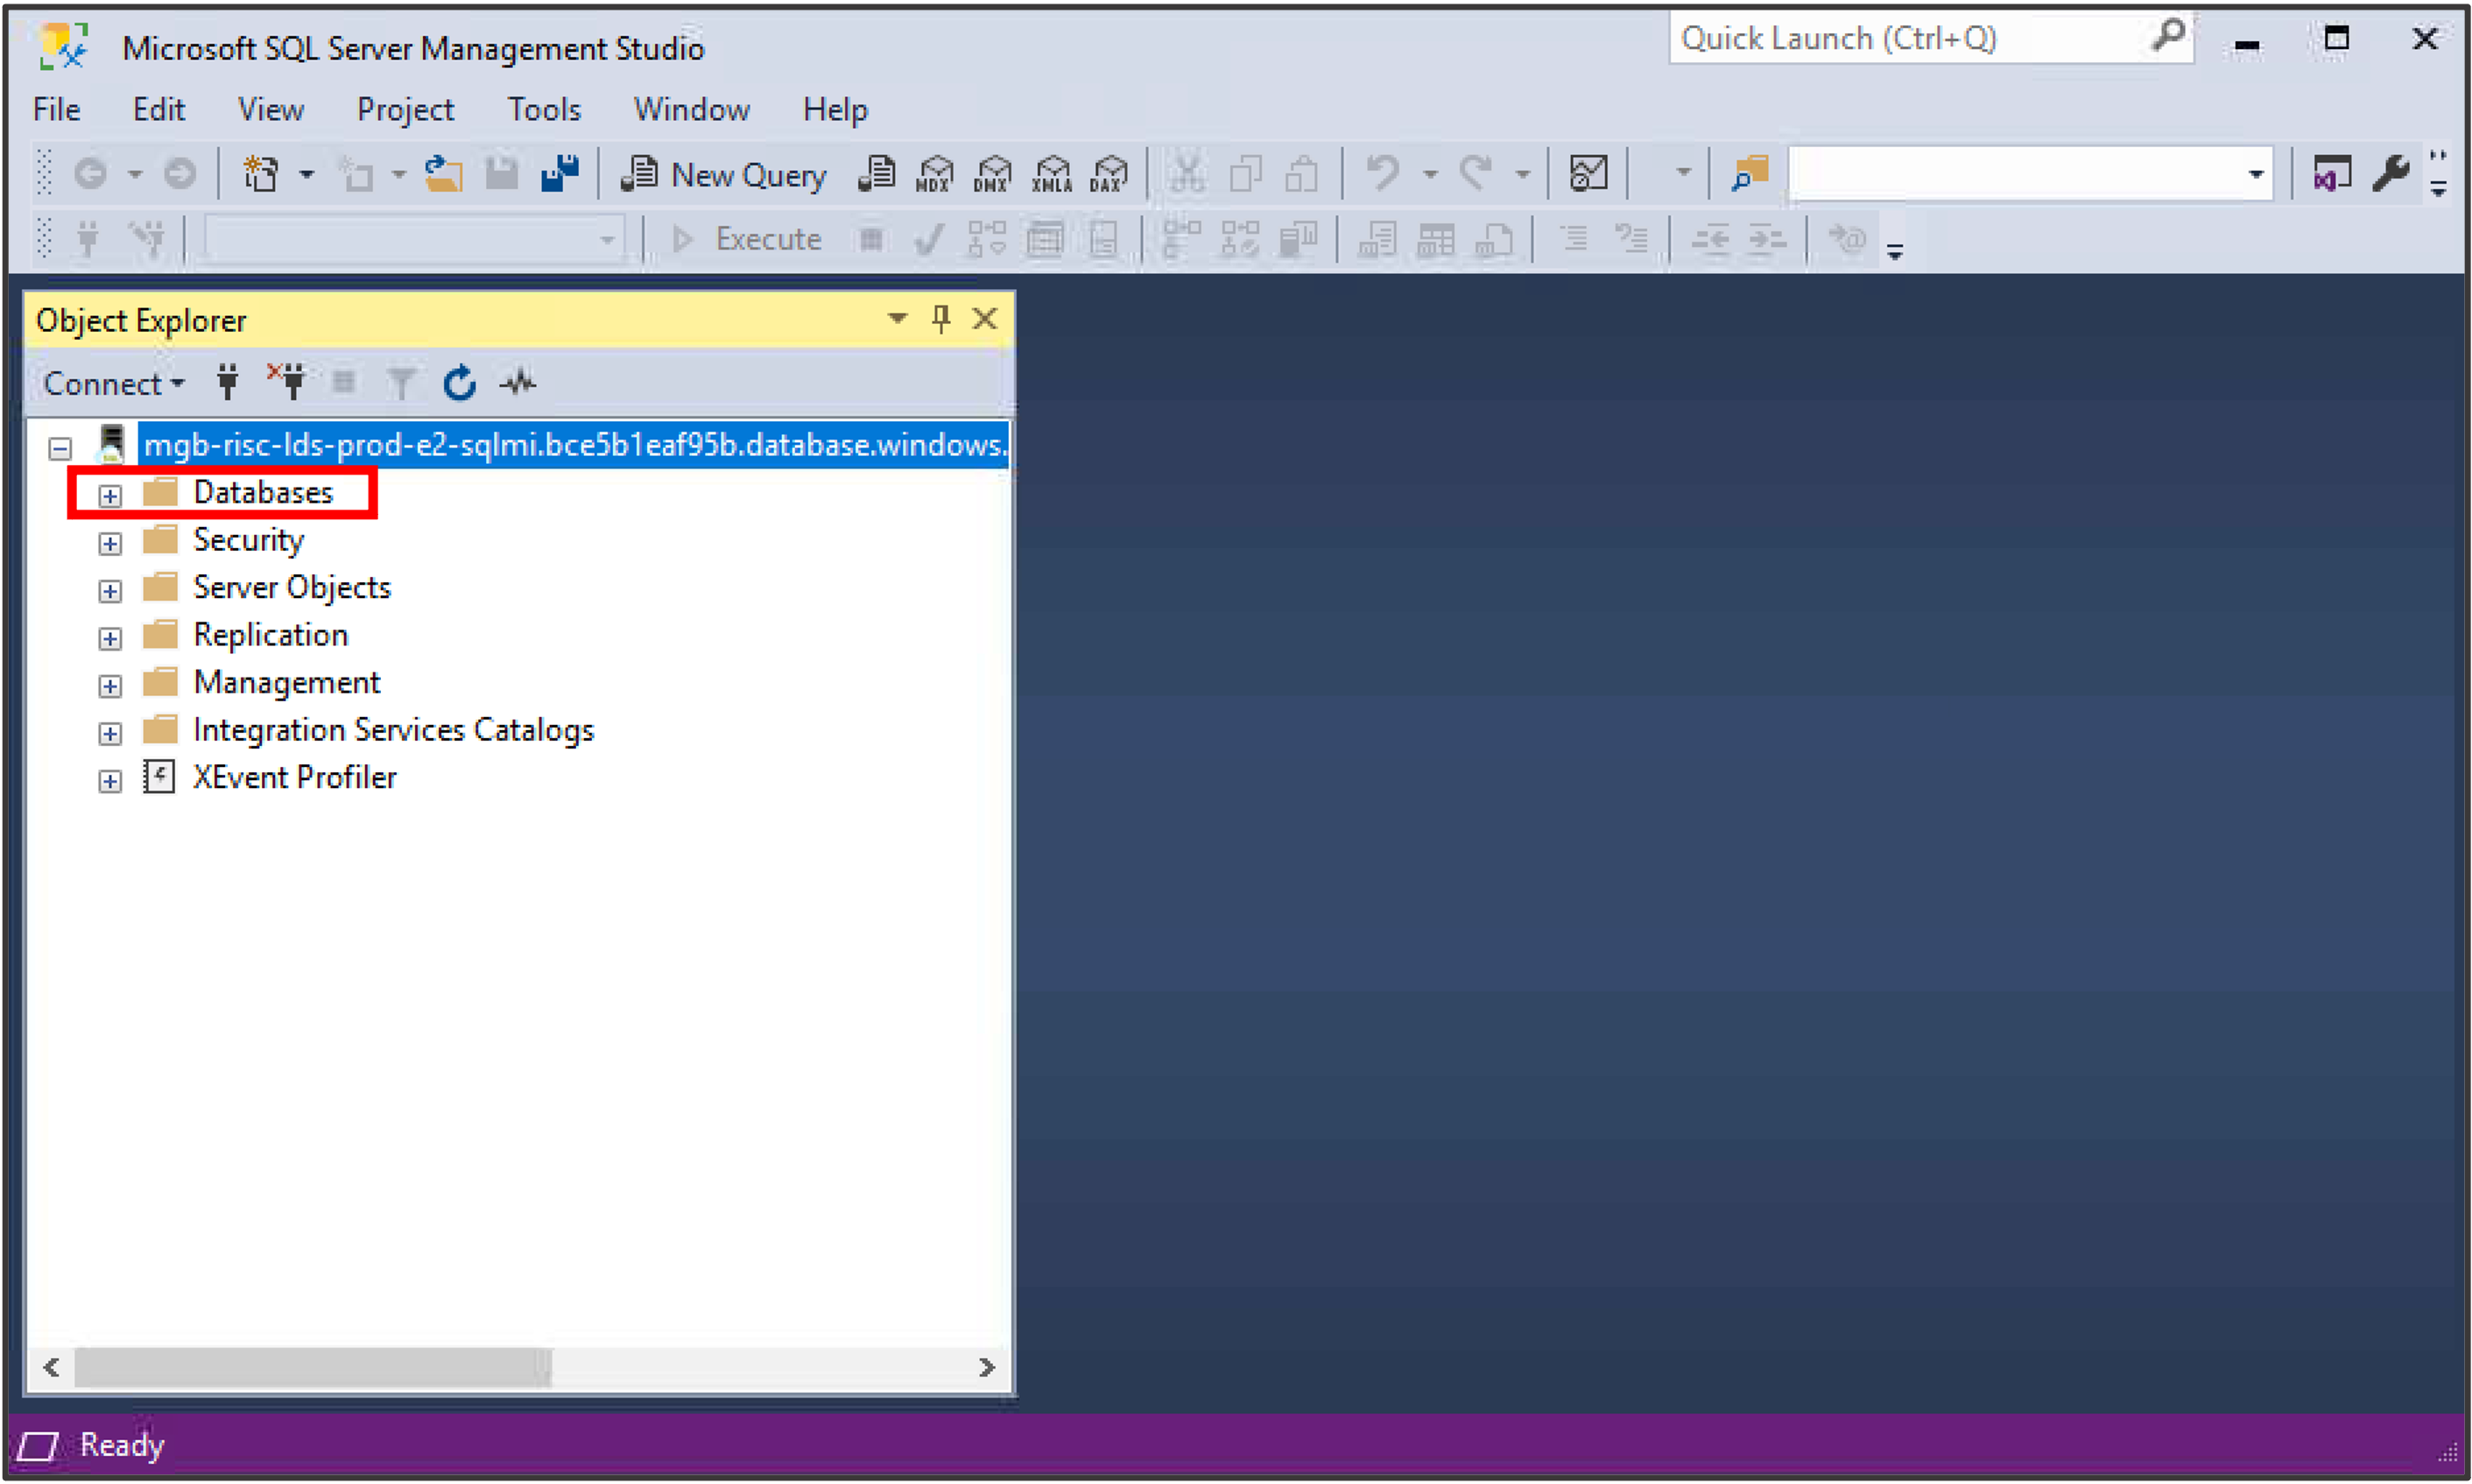The height and width of the screenshot is (1484, 2472).
Task: Open the Connect dropdown
Action: click(x=114, y=384)
